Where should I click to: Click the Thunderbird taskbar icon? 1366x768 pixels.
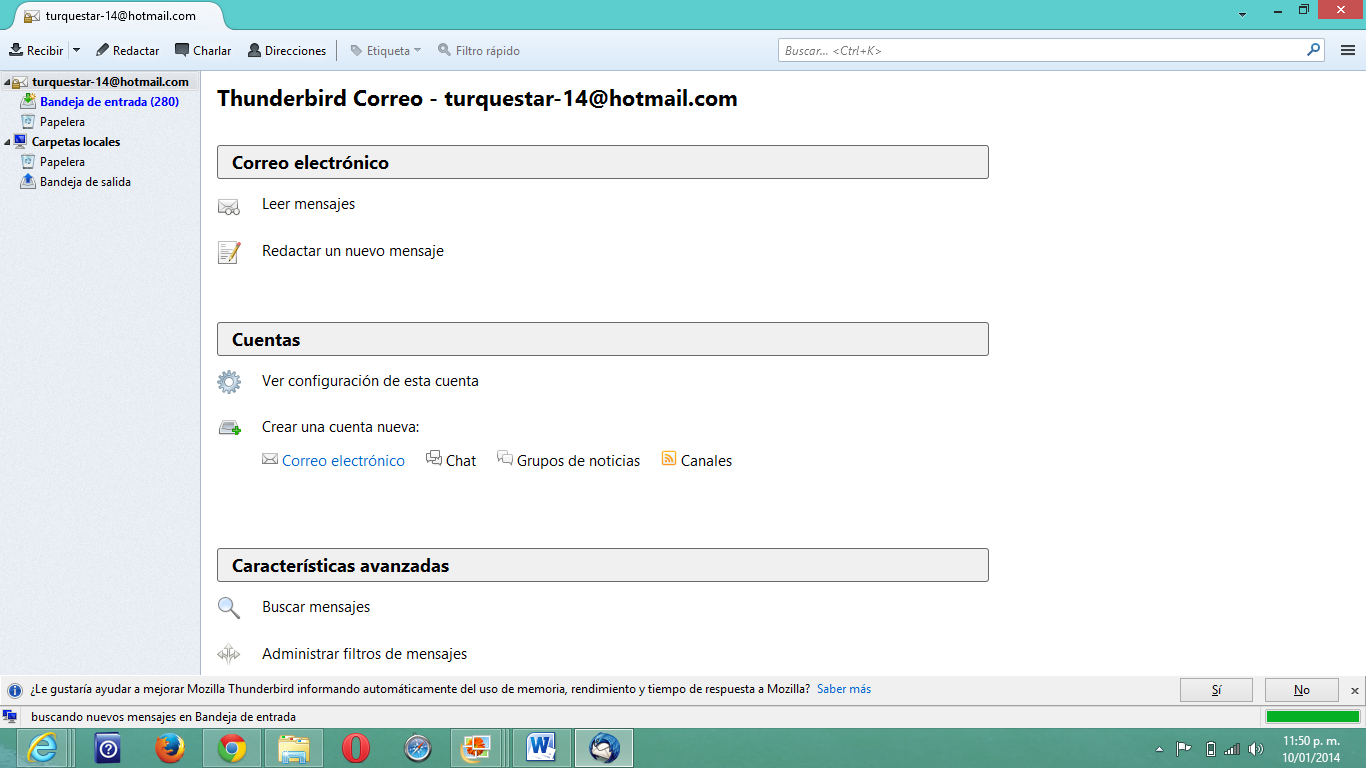[604, 748]
